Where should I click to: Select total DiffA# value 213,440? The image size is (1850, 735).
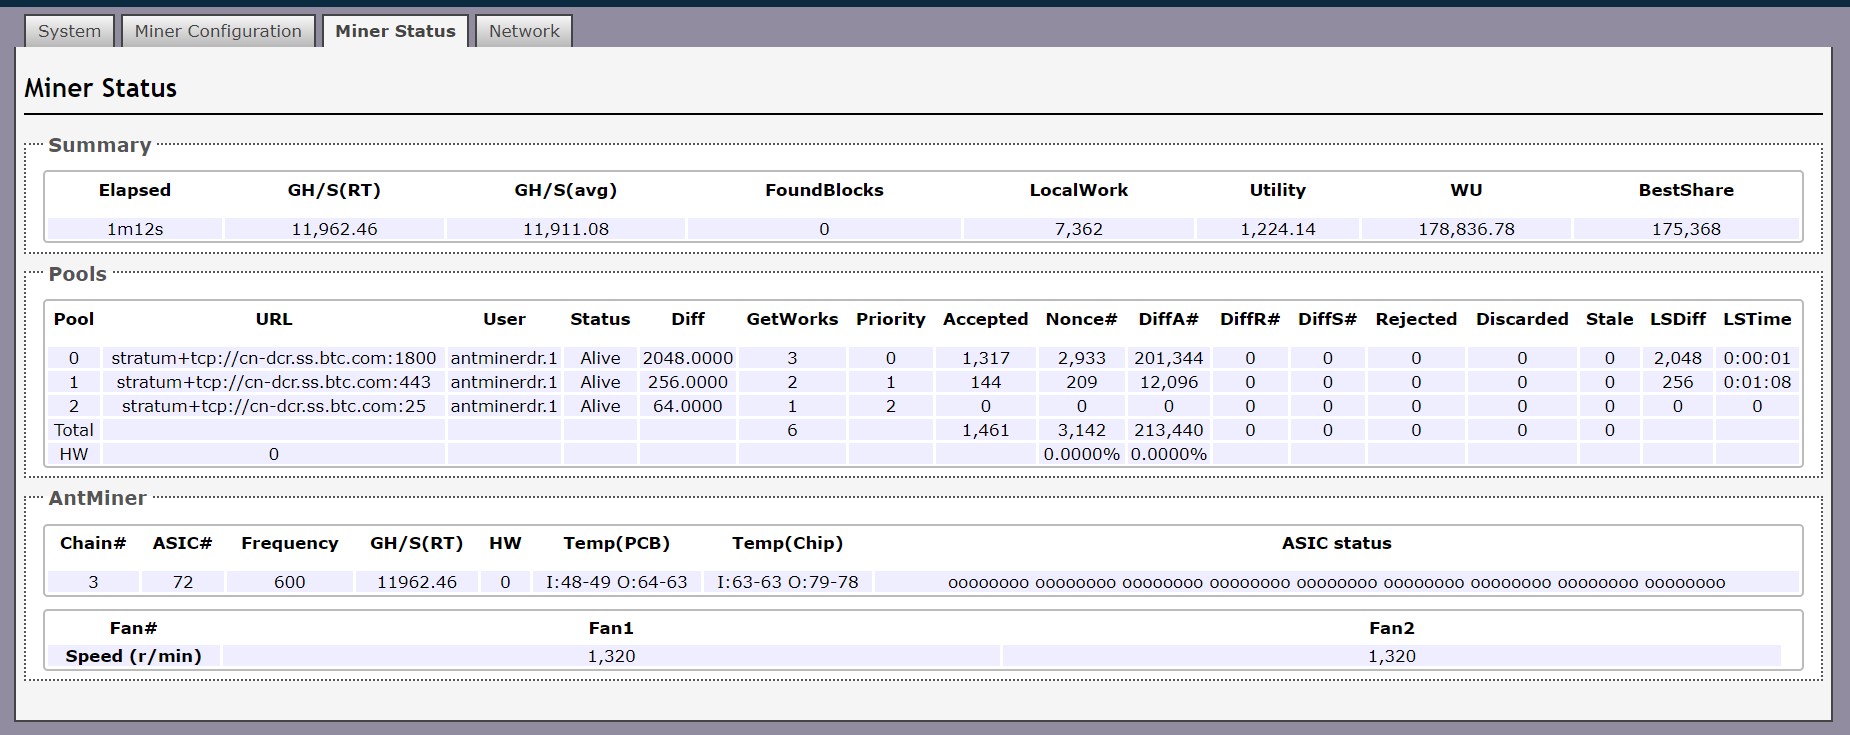click(1168, 430)
